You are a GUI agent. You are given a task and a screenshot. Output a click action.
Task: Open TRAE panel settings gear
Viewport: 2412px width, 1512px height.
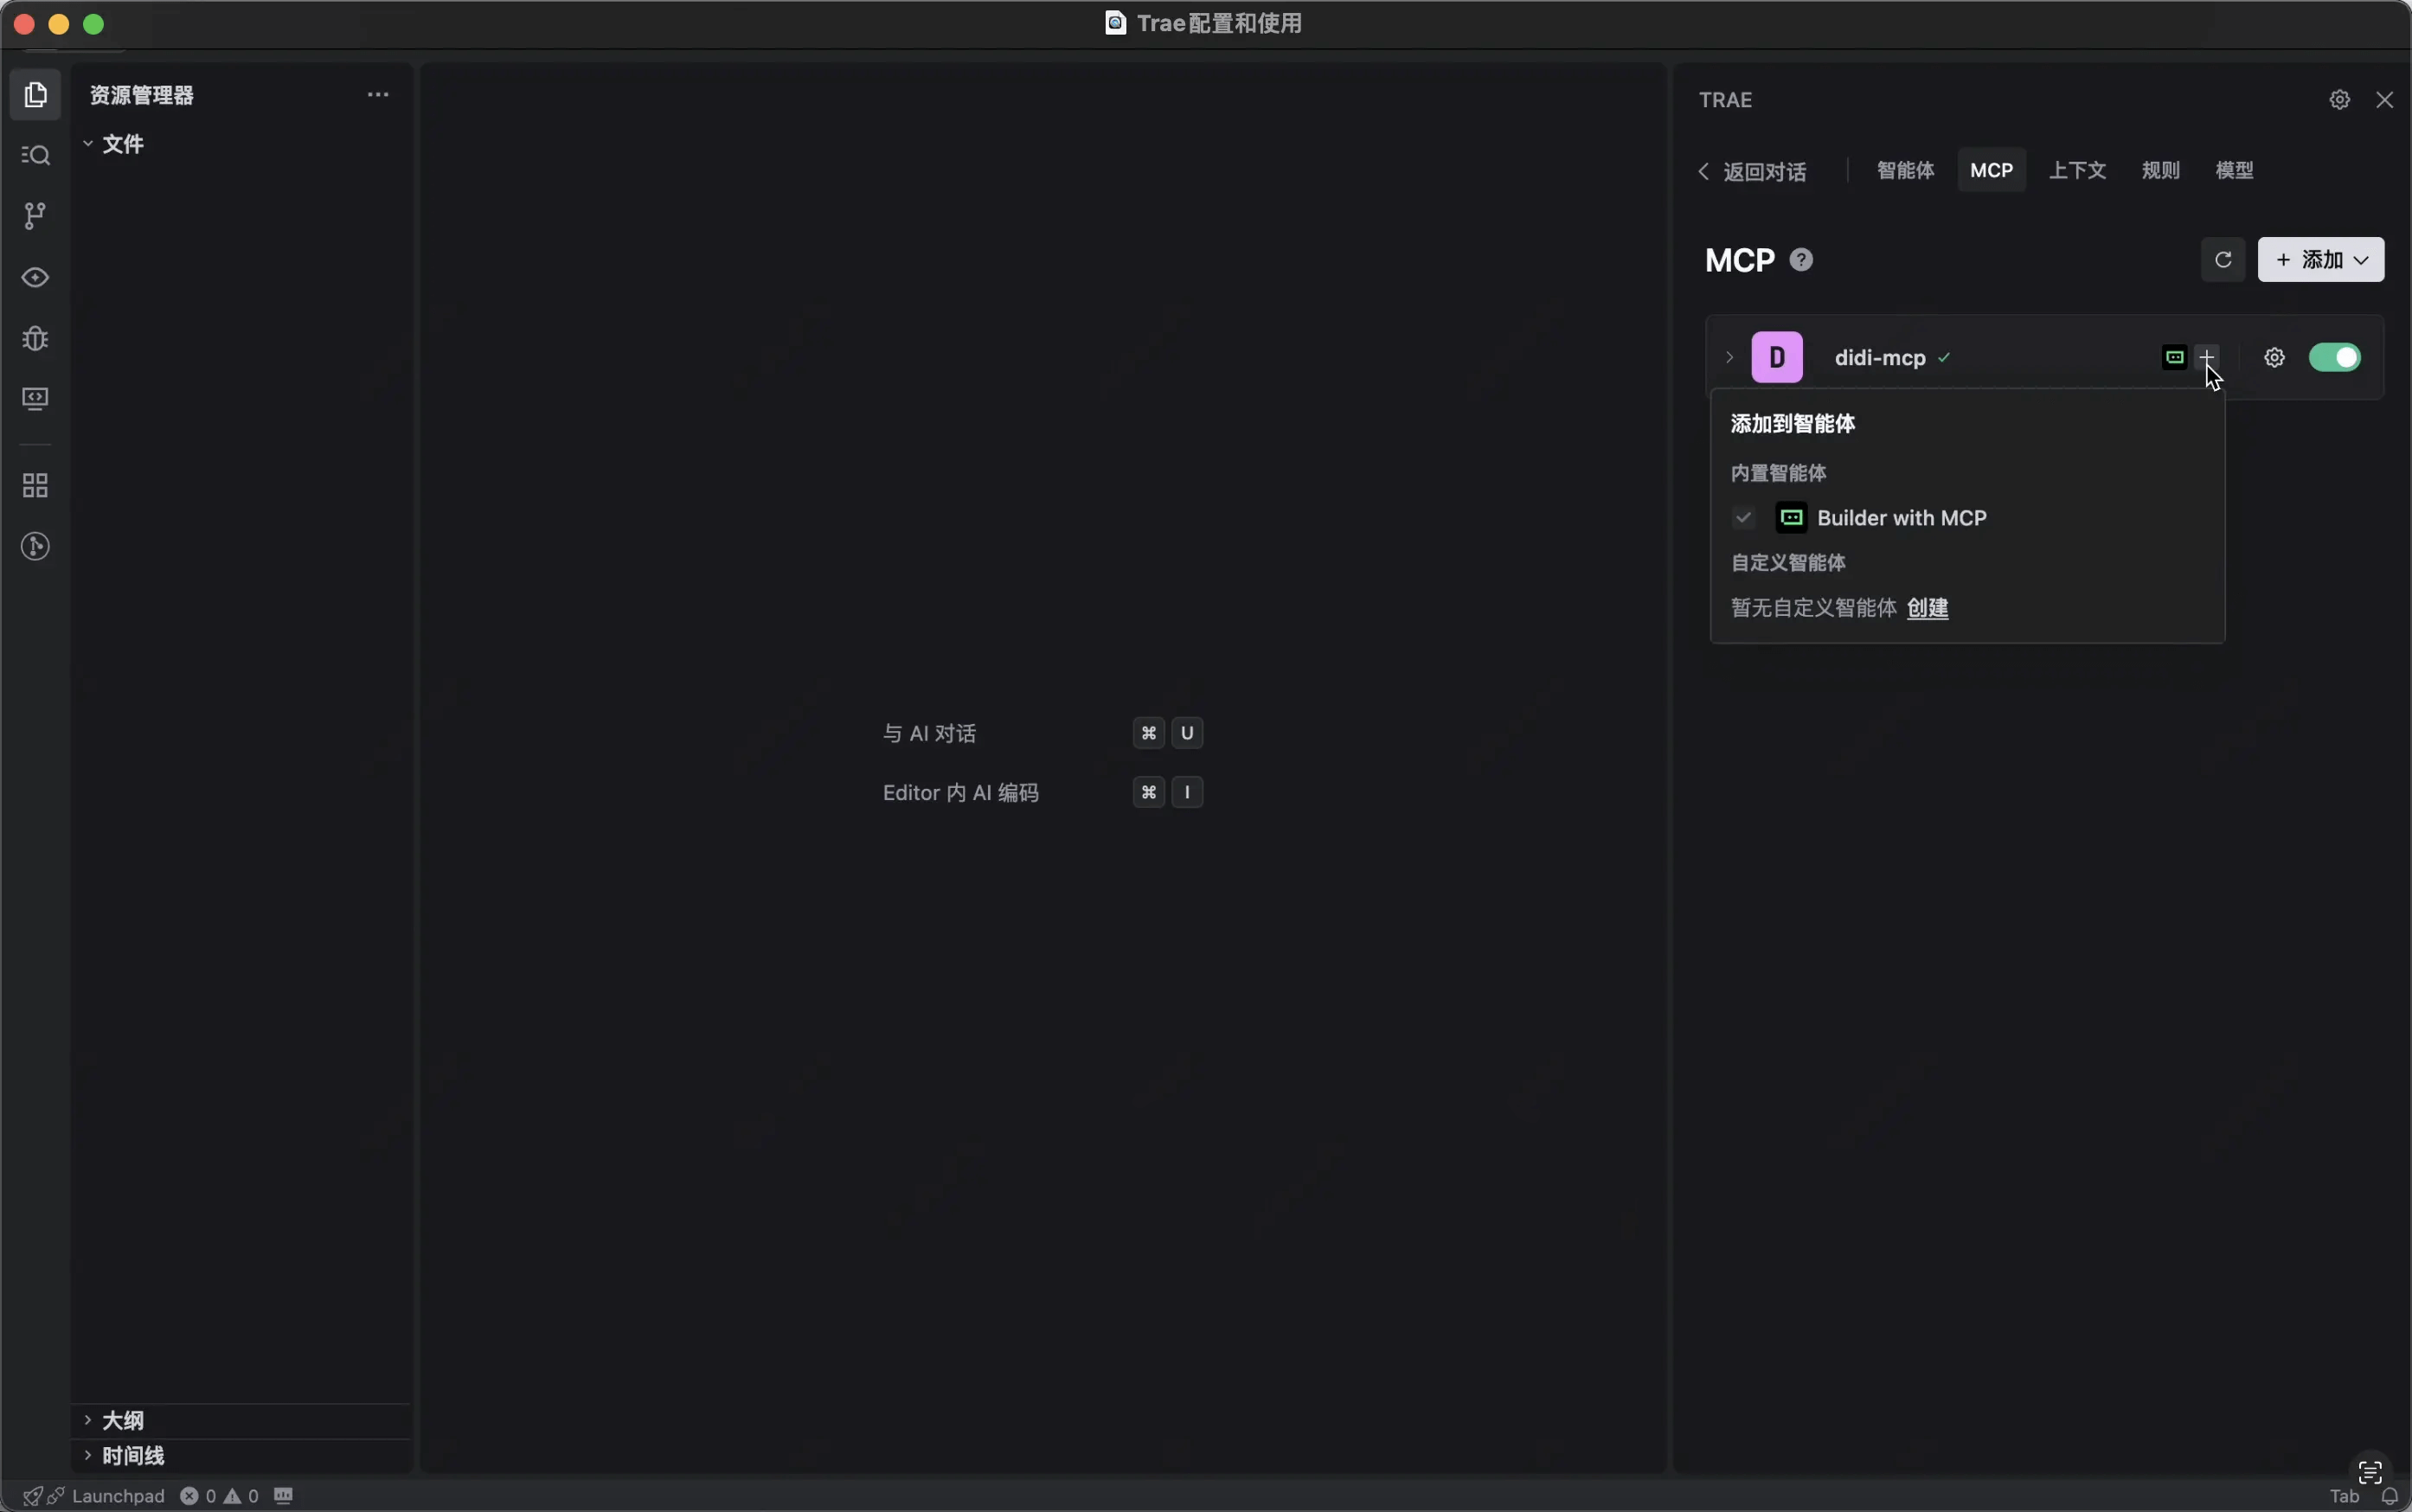click(2339, 100)
